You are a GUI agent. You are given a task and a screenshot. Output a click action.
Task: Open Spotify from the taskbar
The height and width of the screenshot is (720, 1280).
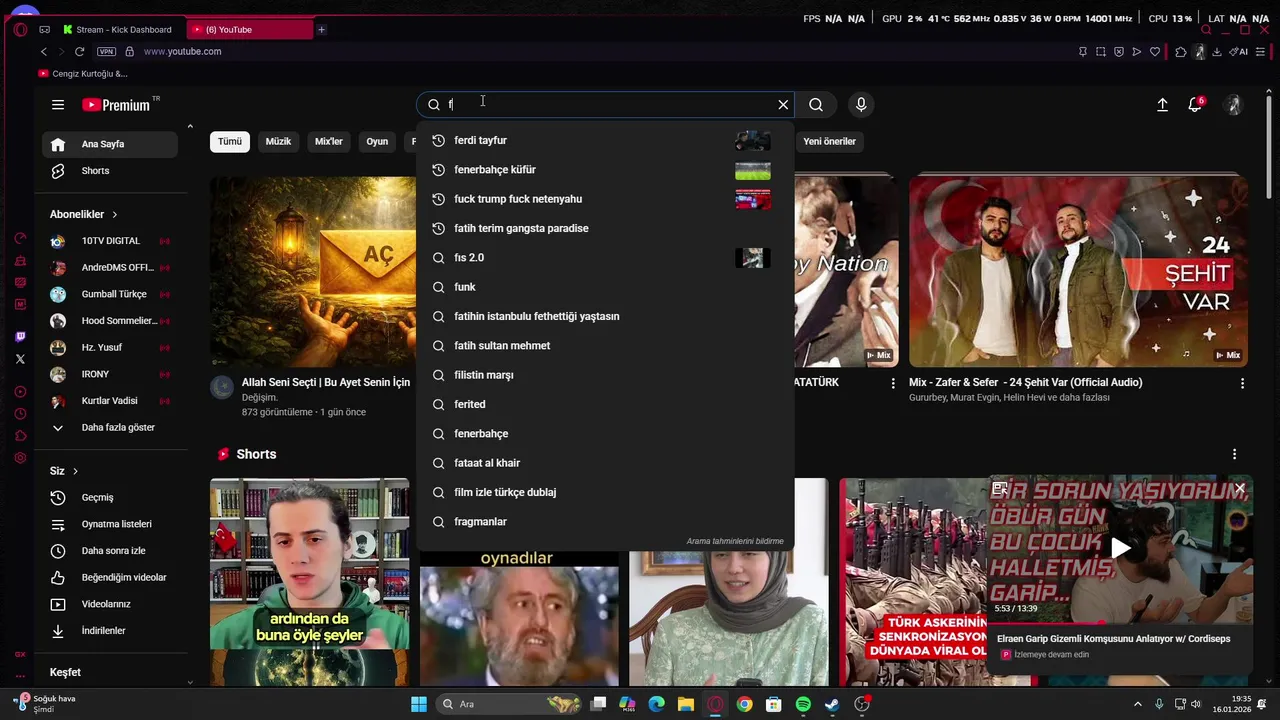[803, 704]
